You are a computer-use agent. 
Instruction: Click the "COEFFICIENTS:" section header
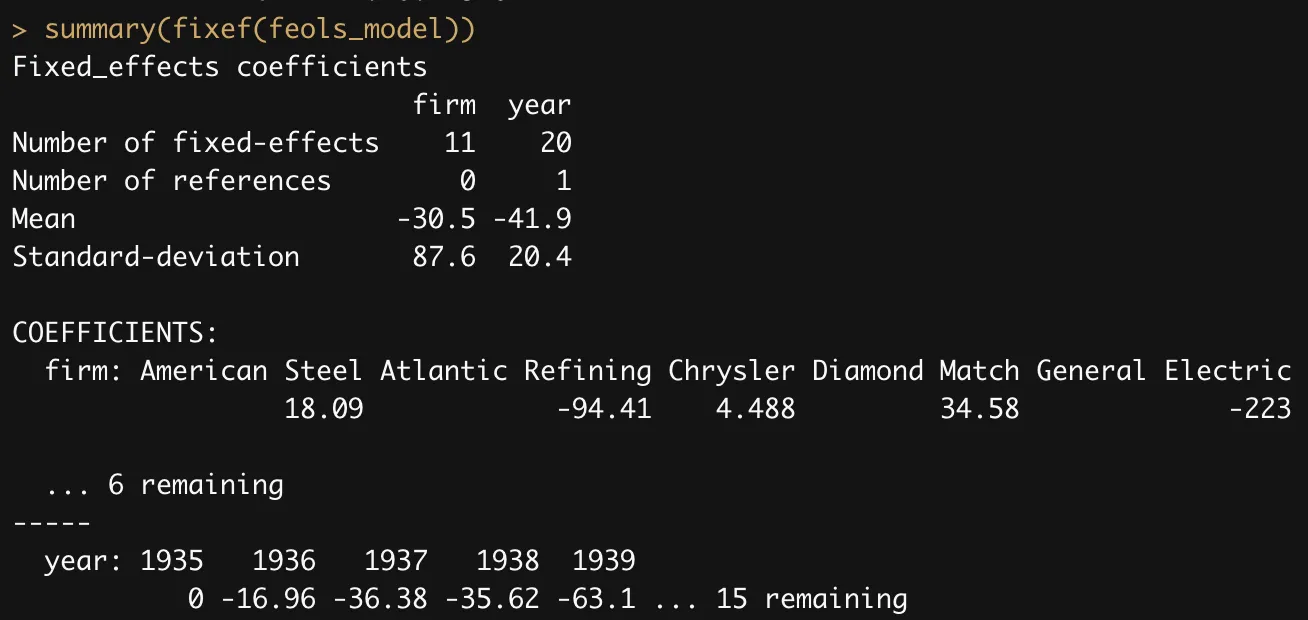tap(115, 333)
